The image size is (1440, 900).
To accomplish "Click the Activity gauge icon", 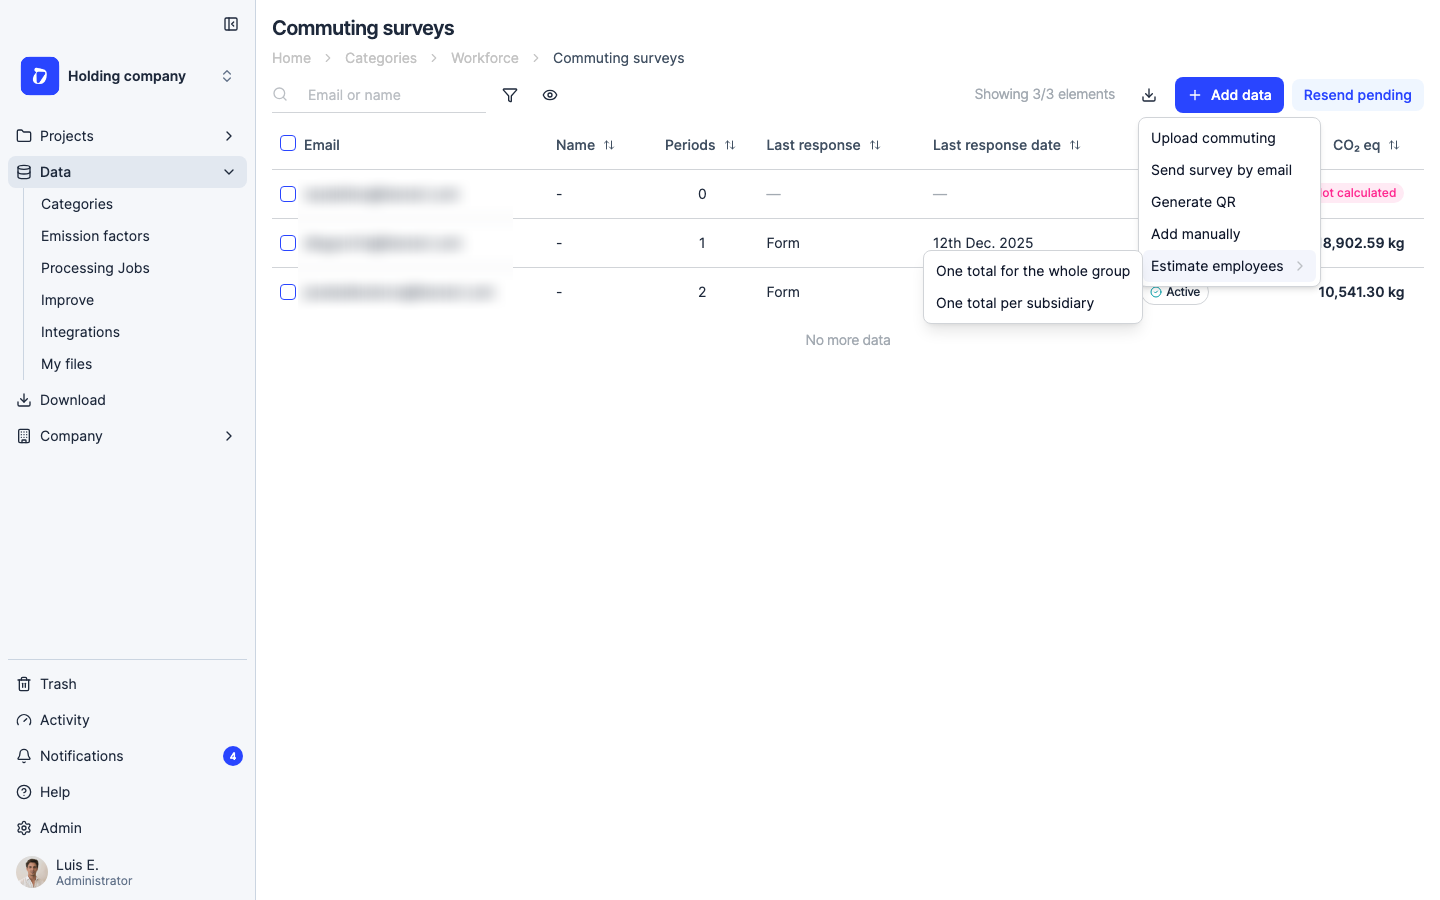I will pyautogui.click(x=24, y=720).
